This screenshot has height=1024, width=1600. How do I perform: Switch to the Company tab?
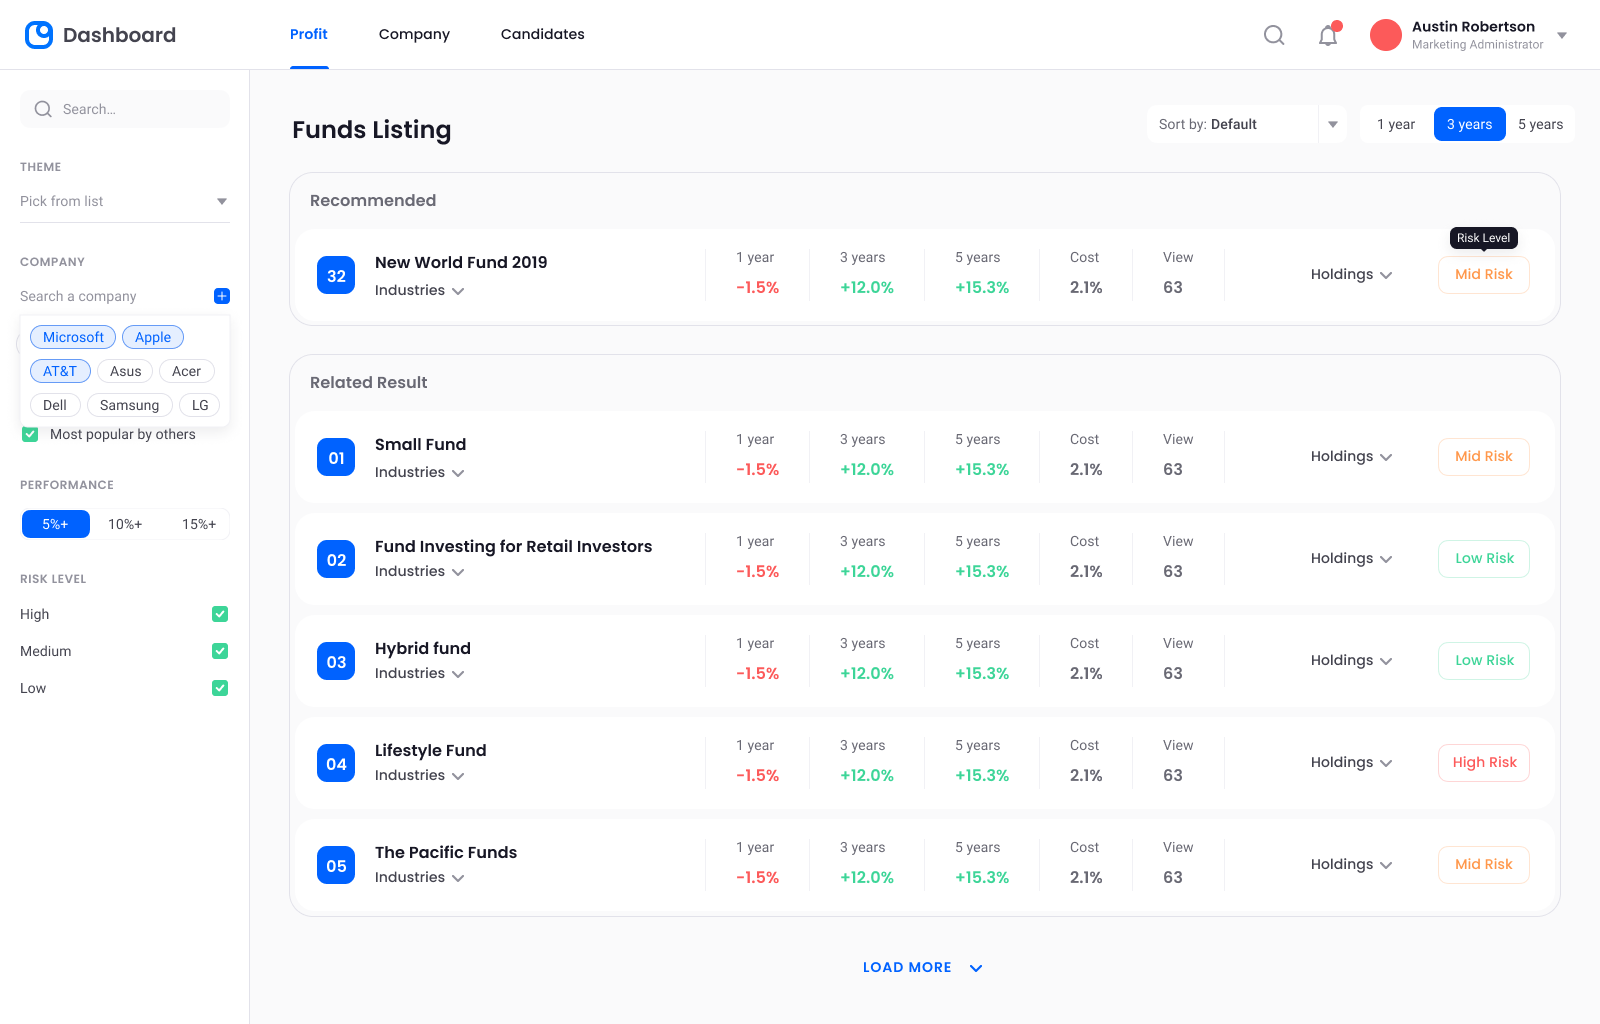click(x=414, y=34)
